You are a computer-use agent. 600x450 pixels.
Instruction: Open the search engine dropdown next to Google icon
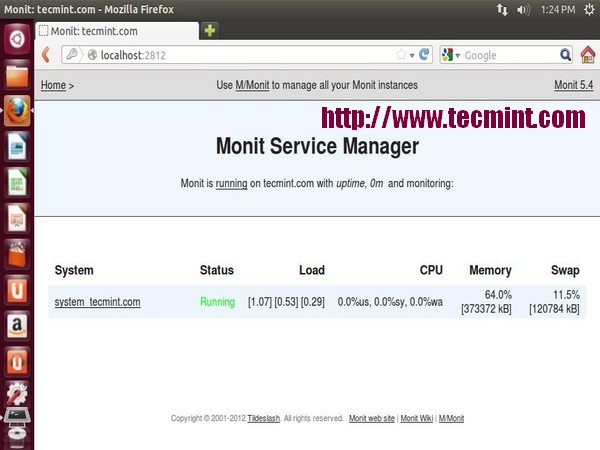(x=458, y=55)
